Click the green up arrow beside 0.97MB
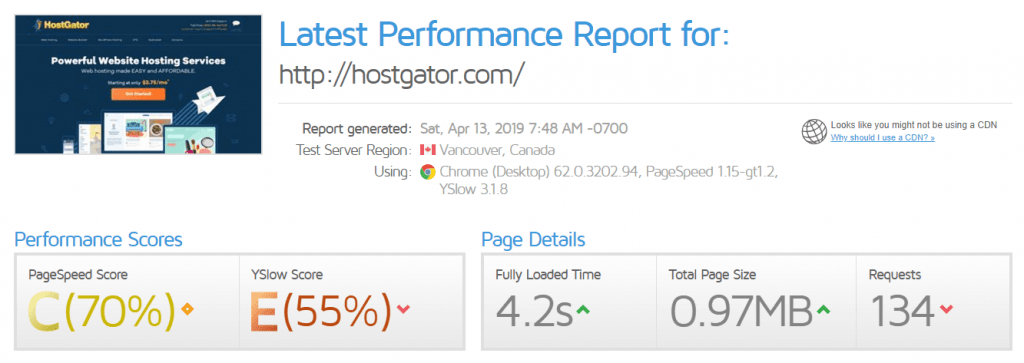Viewport: 1024px width, 363px height. pyautogui.click(x=822, y=309)
